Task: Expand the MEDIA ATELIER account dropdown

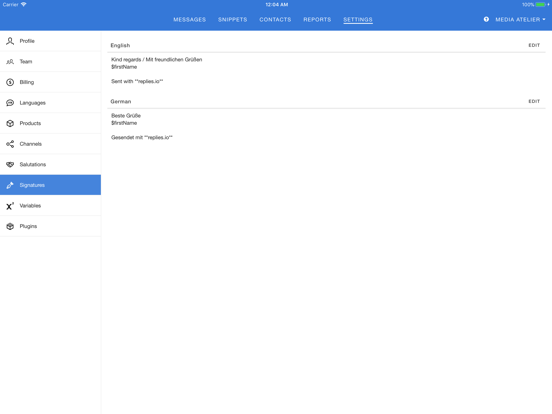Action: pyautogui.click(x=520, y=20)
